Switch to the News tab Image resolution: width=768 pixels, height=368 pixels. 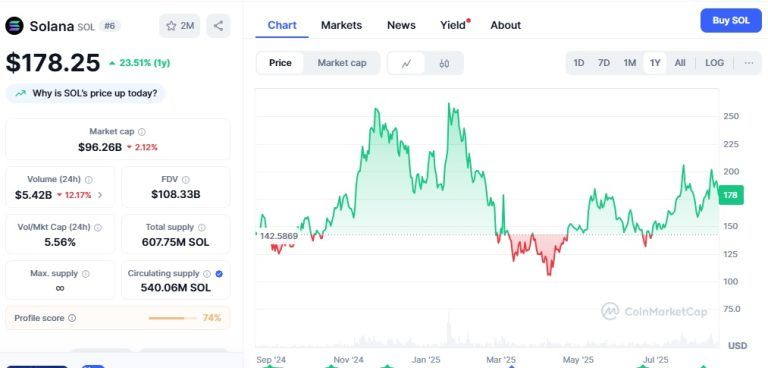point(401,25)
